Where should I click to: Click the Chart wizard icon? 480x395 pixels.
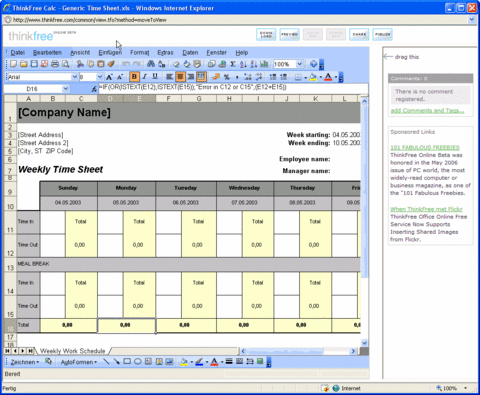point(264,64)
